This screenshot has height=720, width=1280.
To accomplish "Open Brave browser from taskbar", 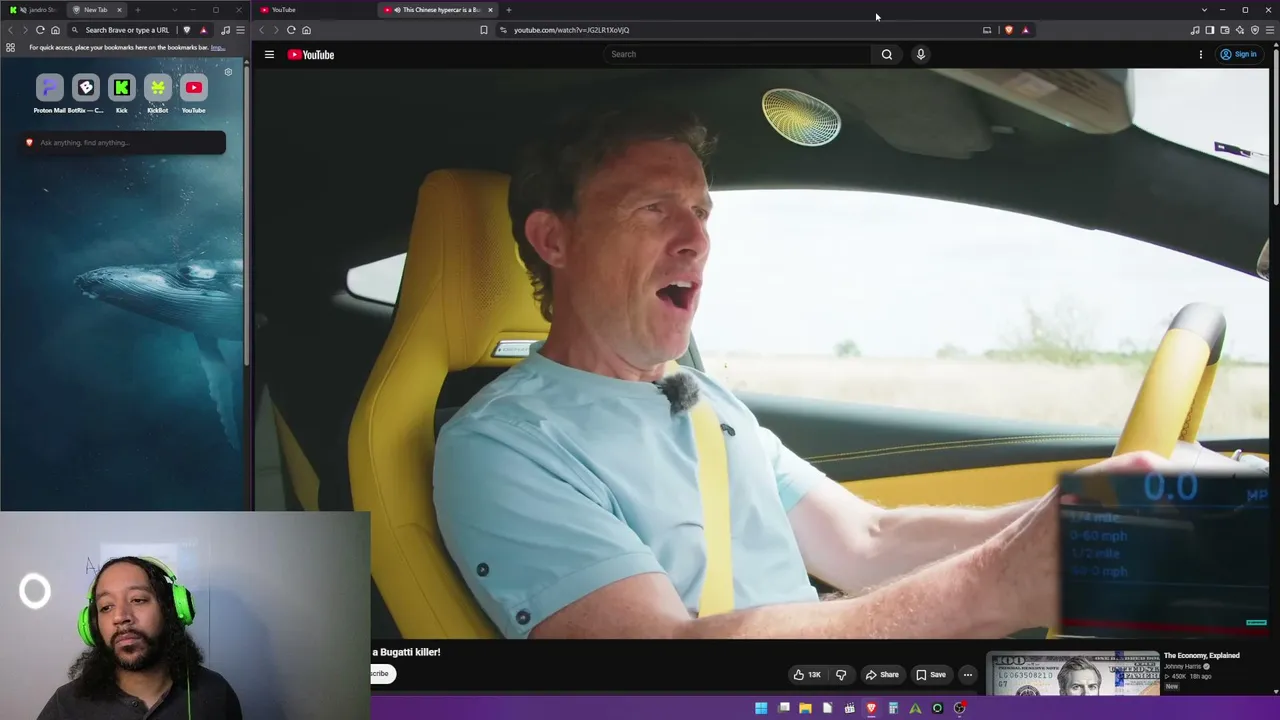I will click(x=871, y=709).
